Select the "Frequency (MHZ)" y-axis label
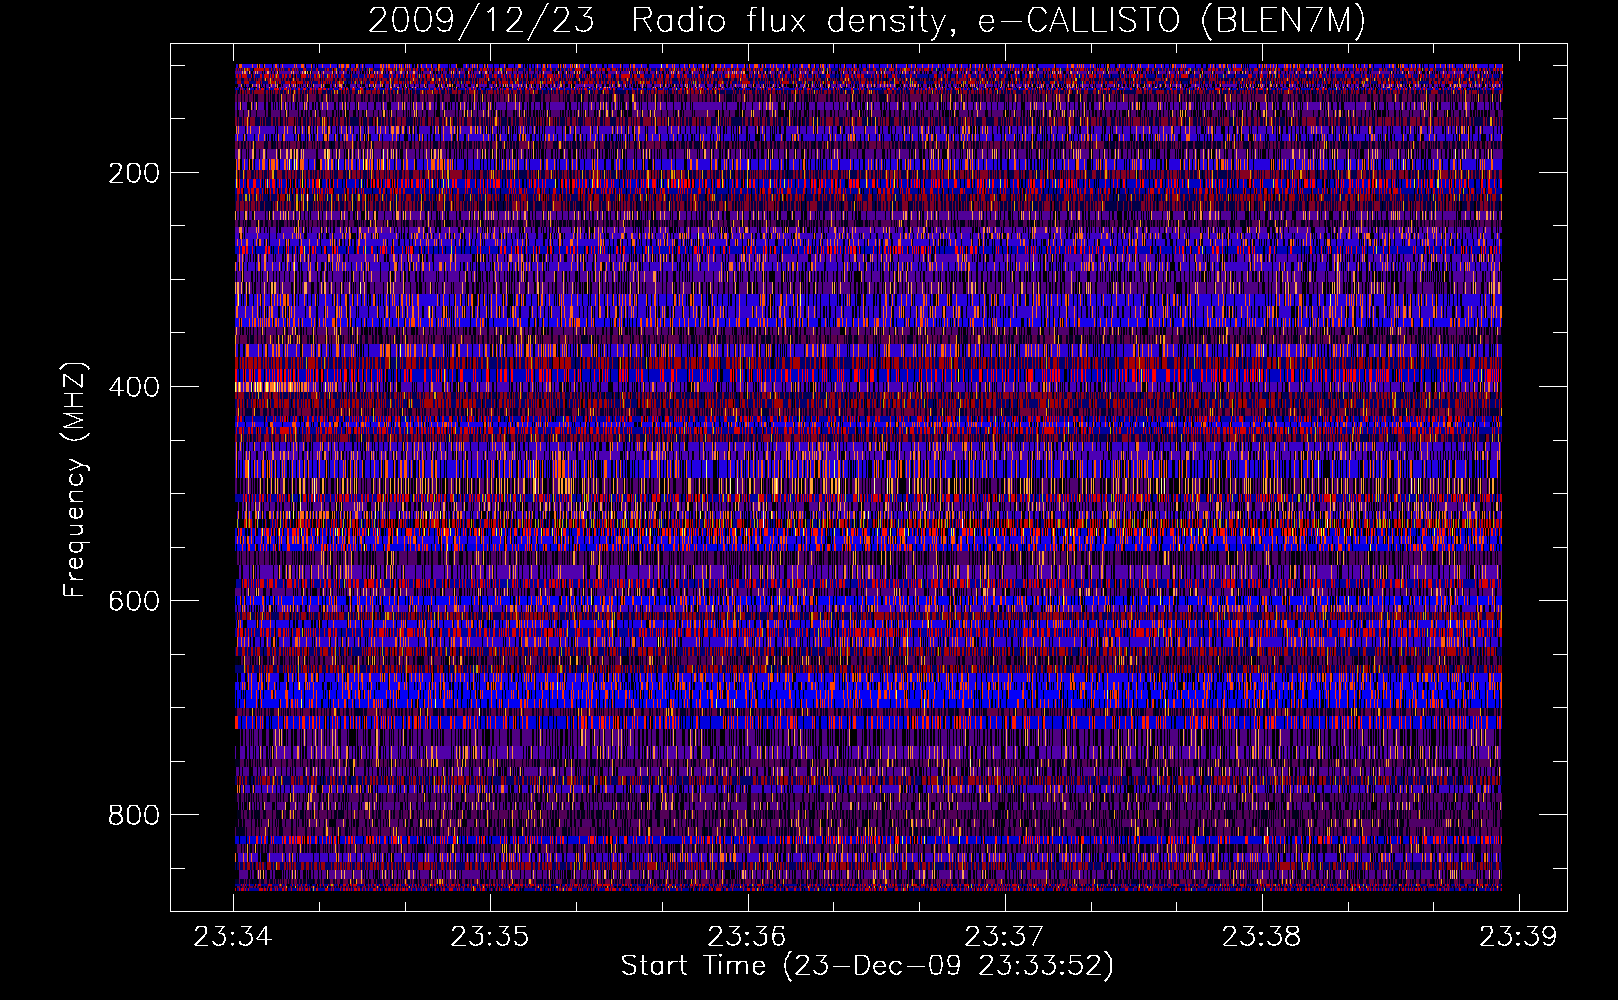The width and height of the screenshot is (1618, 1000). pos(75,480)
